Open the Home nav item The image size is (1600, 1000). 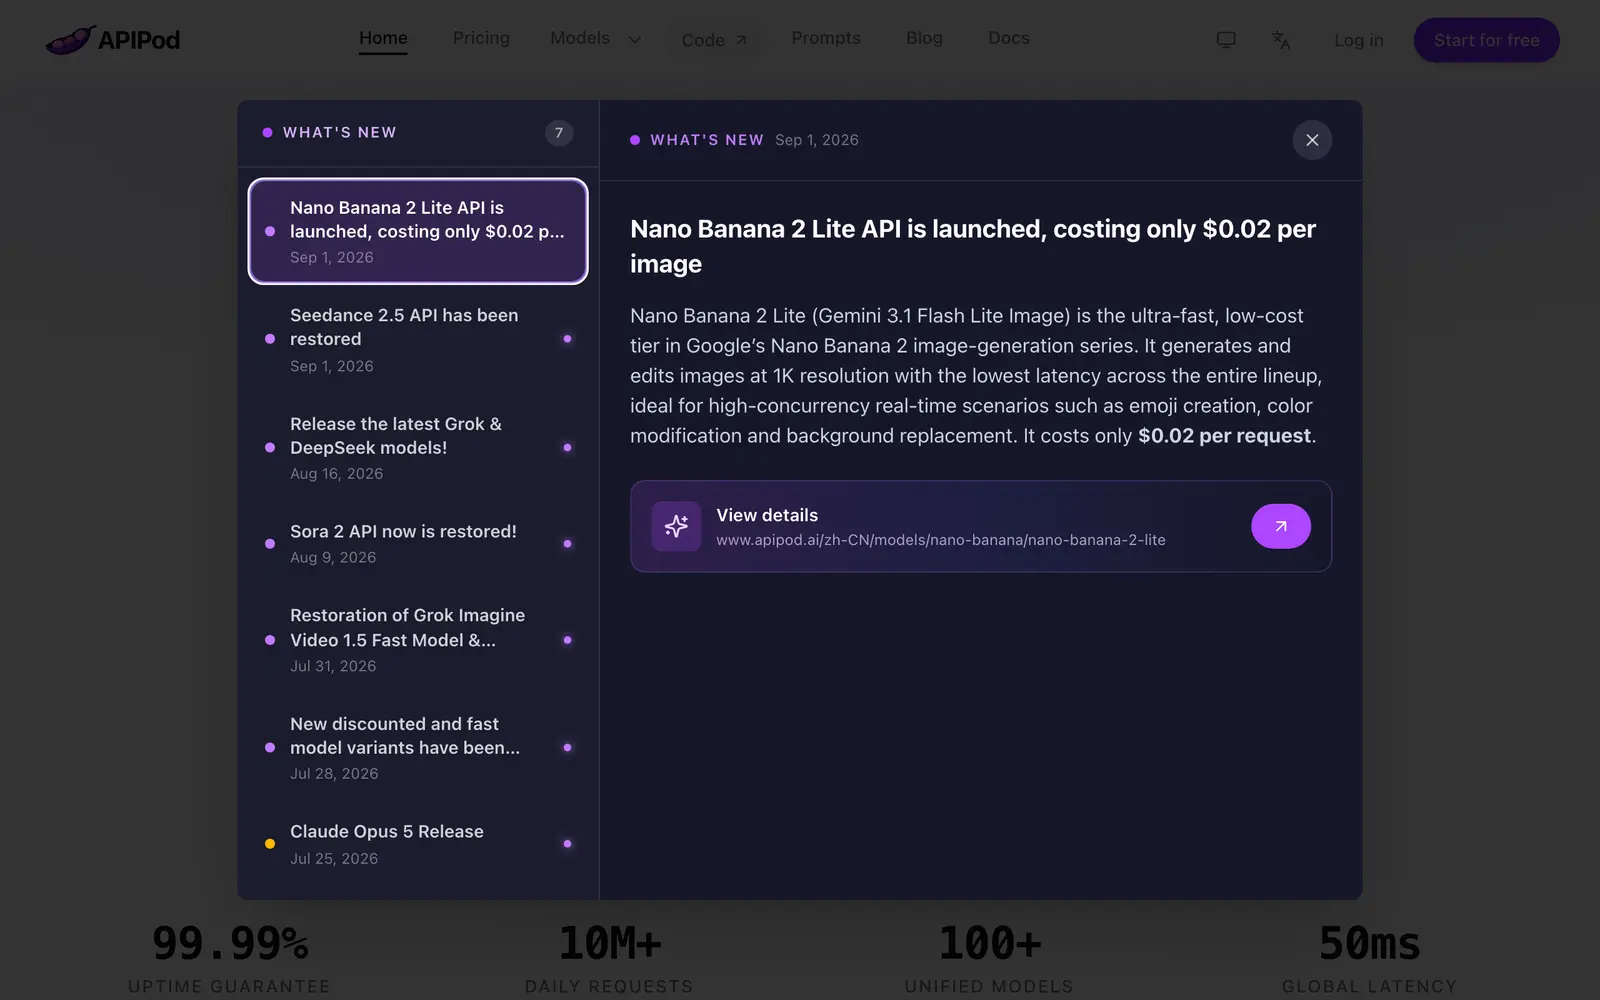[x=383, y=38]
